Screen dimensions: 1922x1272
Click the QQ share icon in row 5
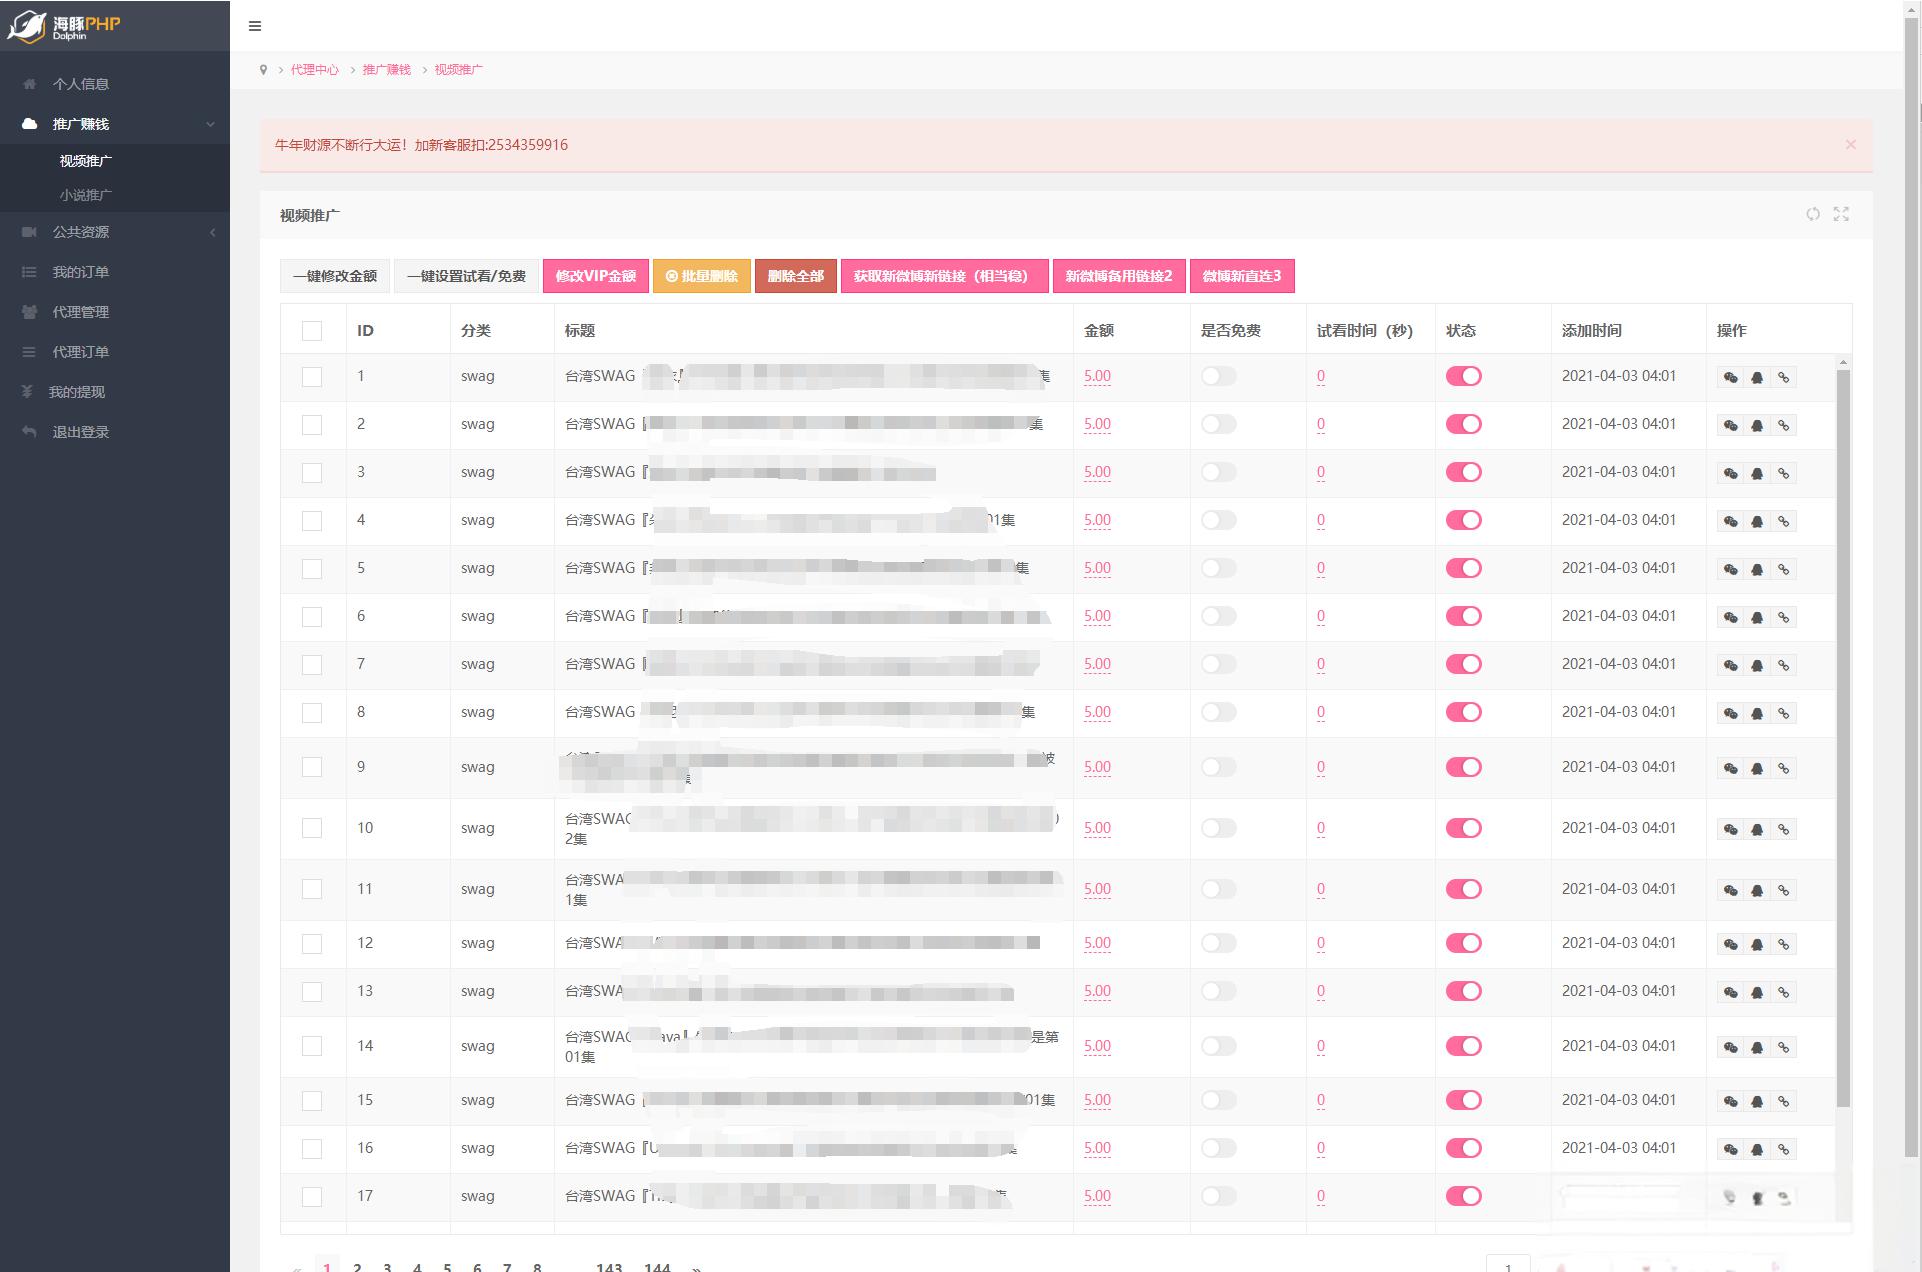(1757, 569)
